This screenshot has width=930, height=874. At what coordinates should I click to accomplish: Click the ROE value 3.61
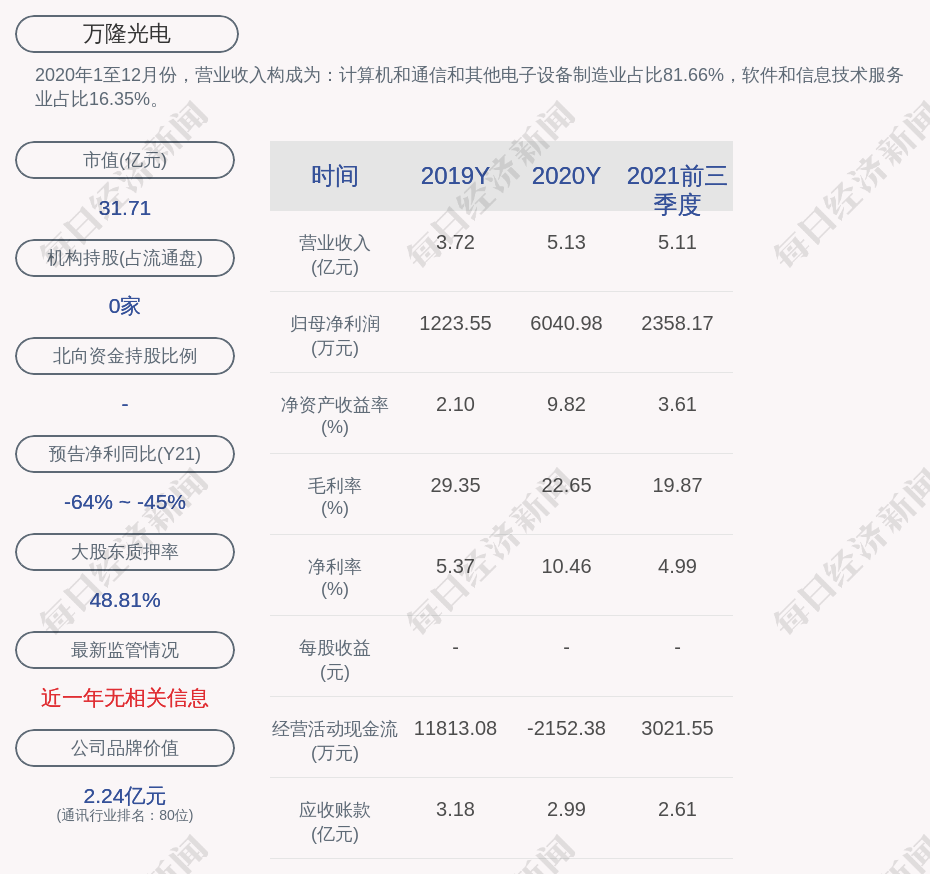pyautogui.click(x=677, y=404)
